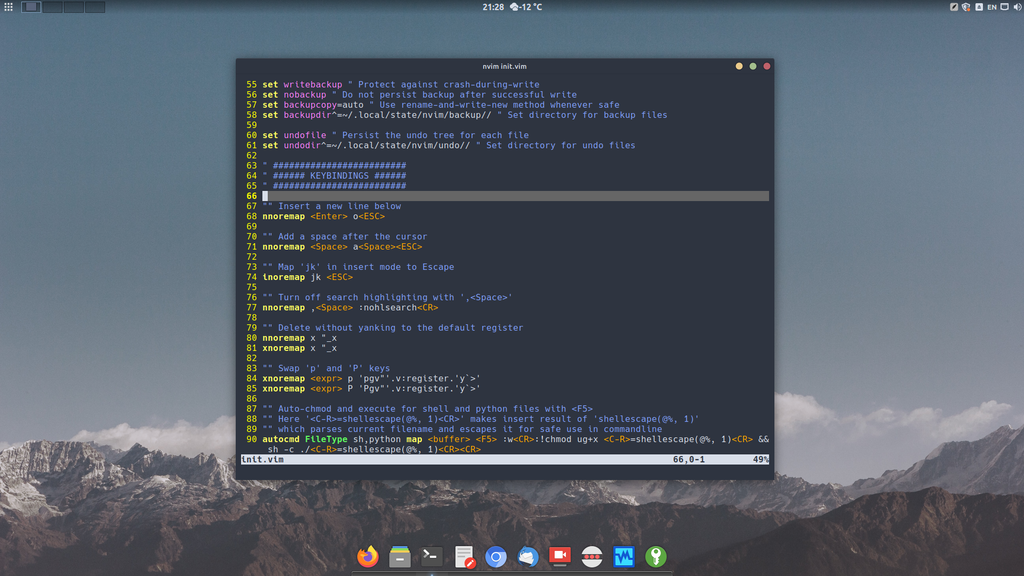Click the shield tray icon with orange dot
Image resolution: width=1024 pixels, height=576 pixels.
click(966, 7)
